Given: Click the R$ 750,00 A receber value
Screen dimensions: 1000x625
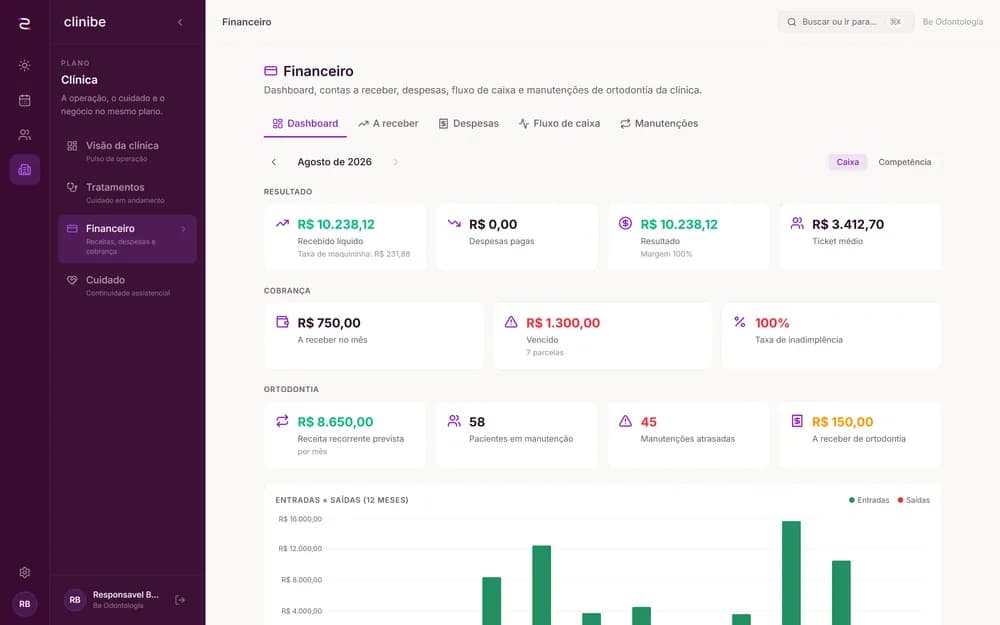Looking at the screenshot, I should (x=328, y=323).
